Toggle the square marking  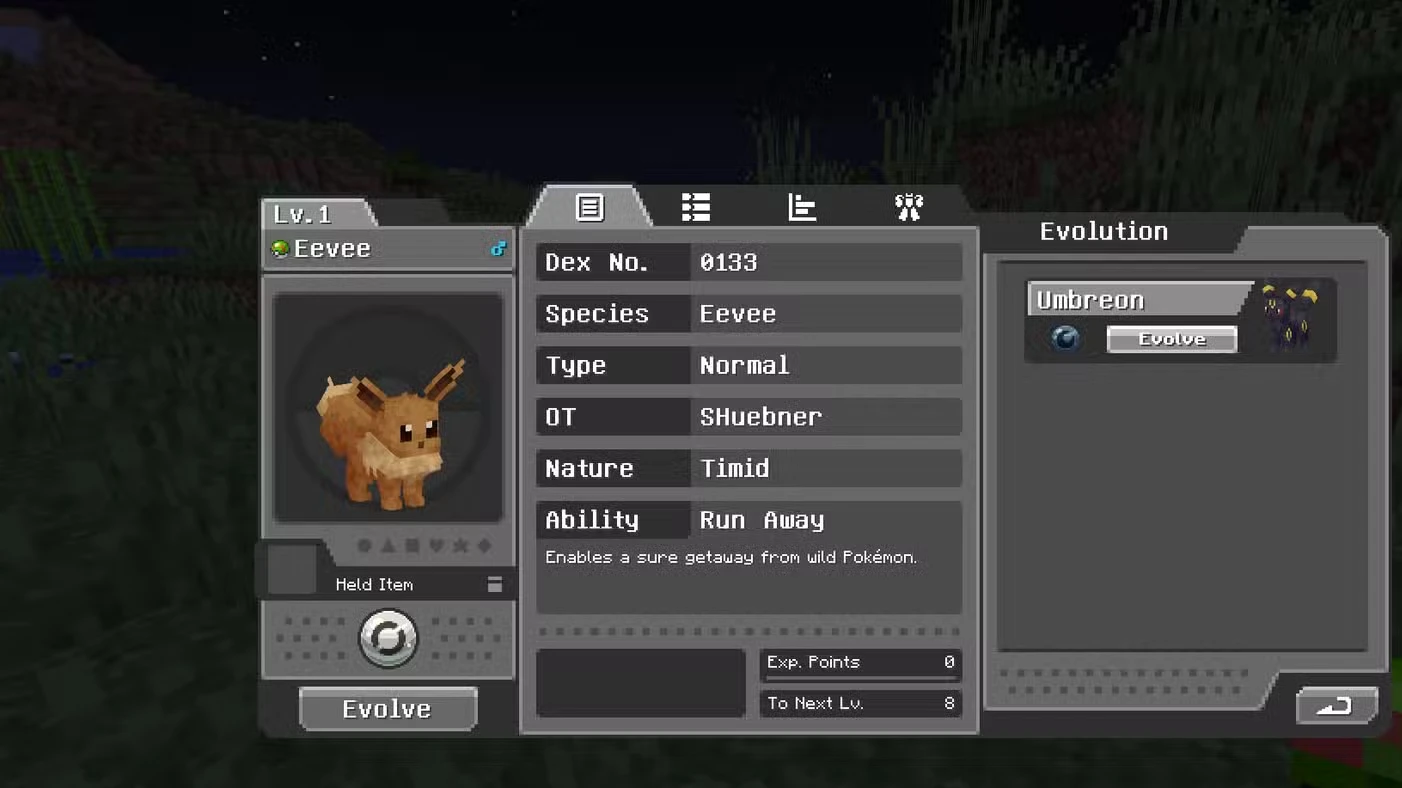click(412, 546)
